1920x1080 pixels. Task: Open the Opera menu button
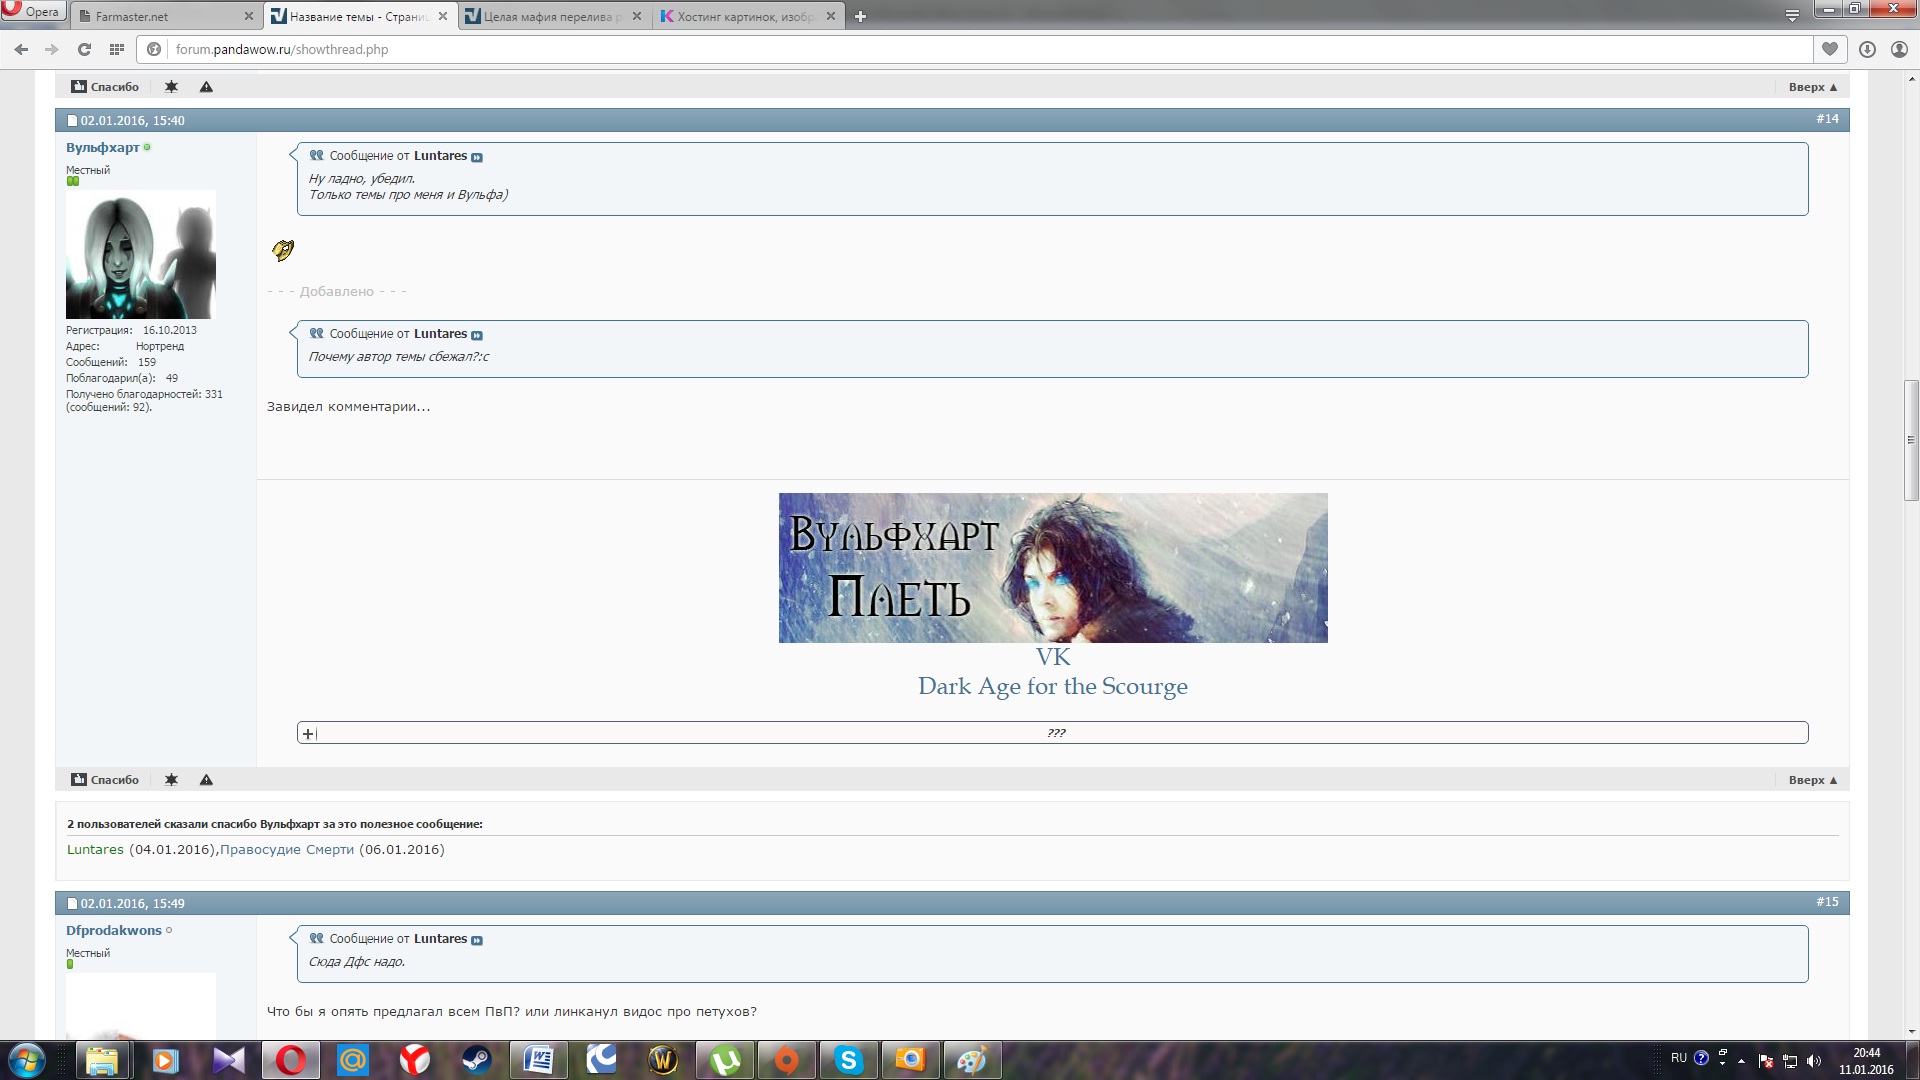tap(32, 11)
